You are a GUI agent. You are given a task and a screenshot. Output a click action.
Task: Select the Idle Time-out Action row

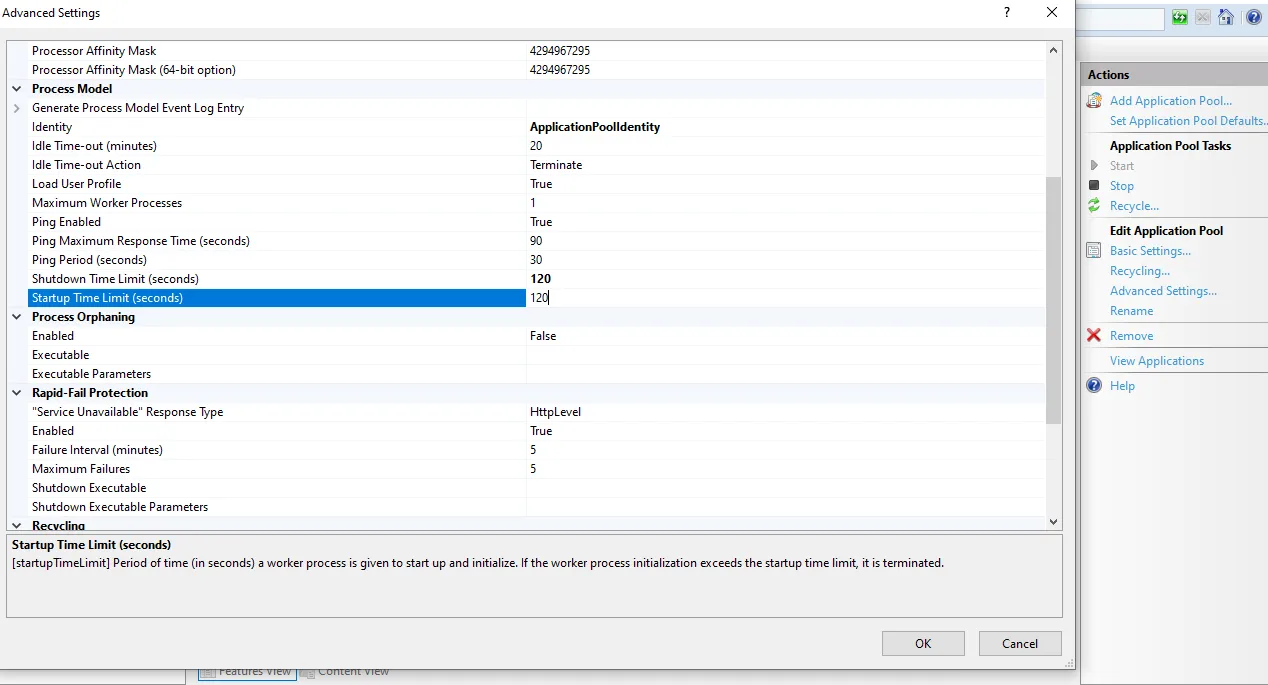[535, 165]
